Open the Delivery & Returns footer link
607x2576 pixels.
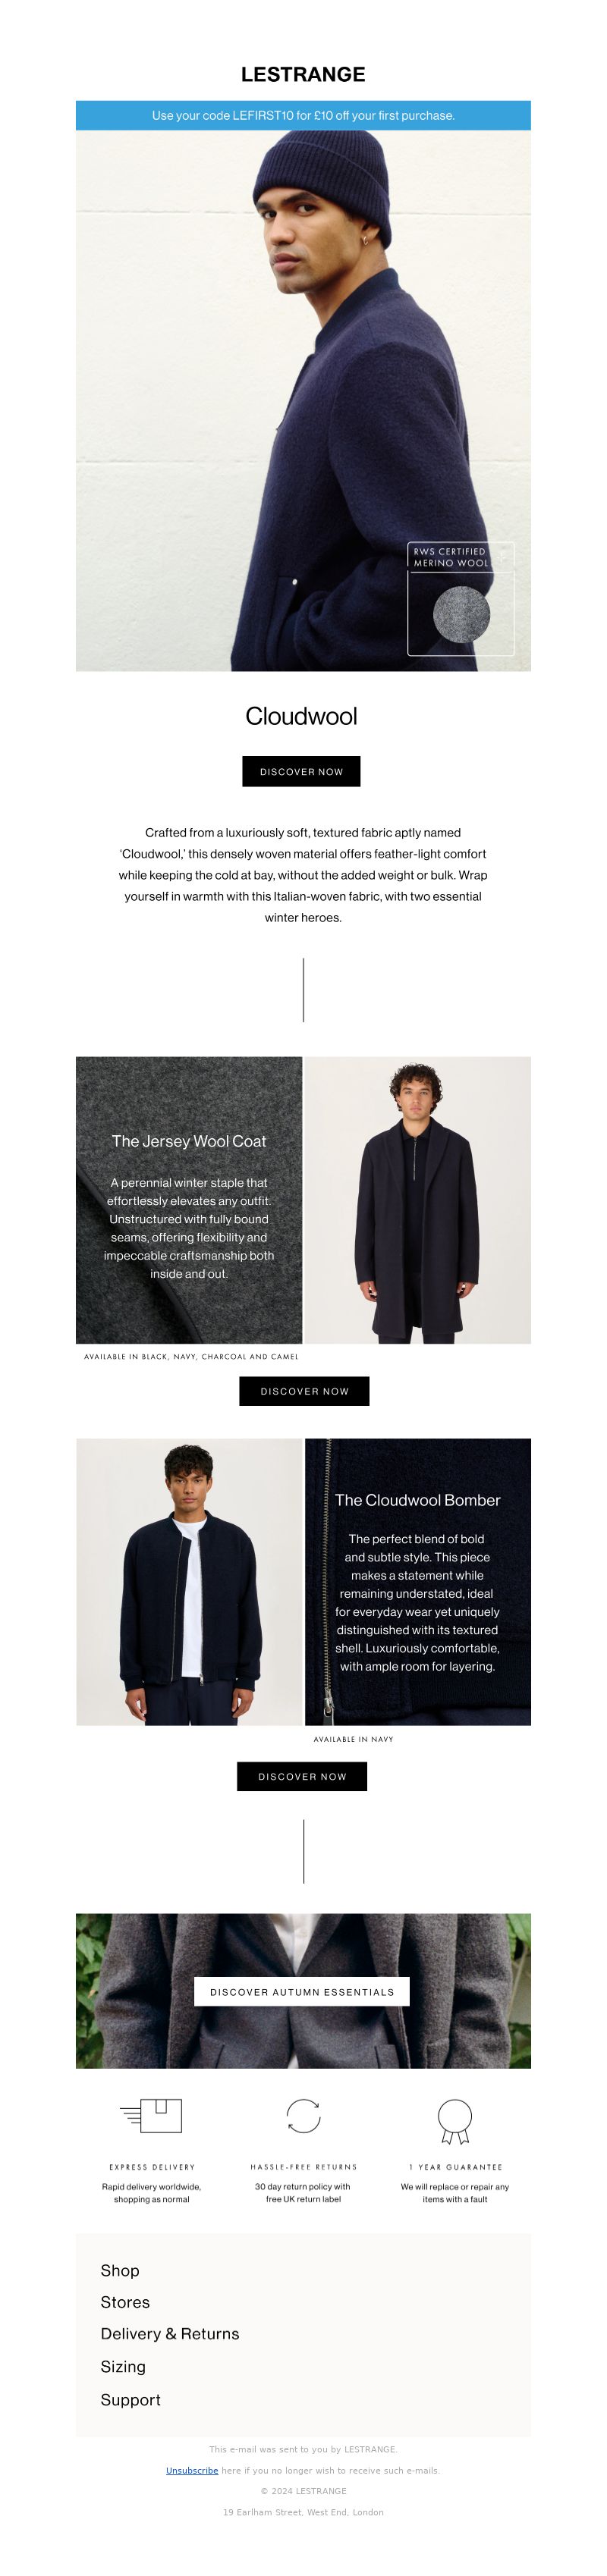[x=170, y=2334]
